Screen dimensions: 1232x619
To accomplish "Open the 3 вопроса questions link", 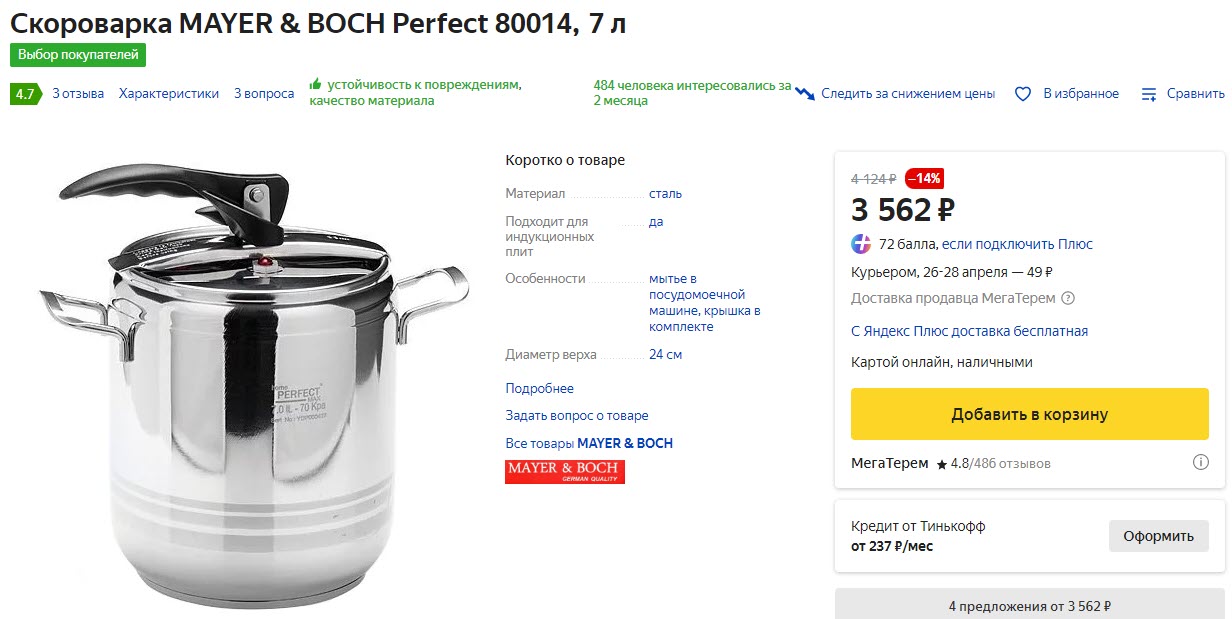I will coord(264,94).
